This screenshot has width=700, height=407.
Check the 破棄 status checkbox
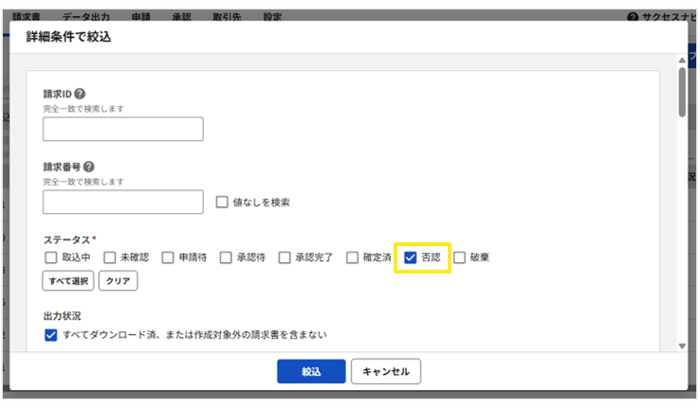[x=460, y=257]
